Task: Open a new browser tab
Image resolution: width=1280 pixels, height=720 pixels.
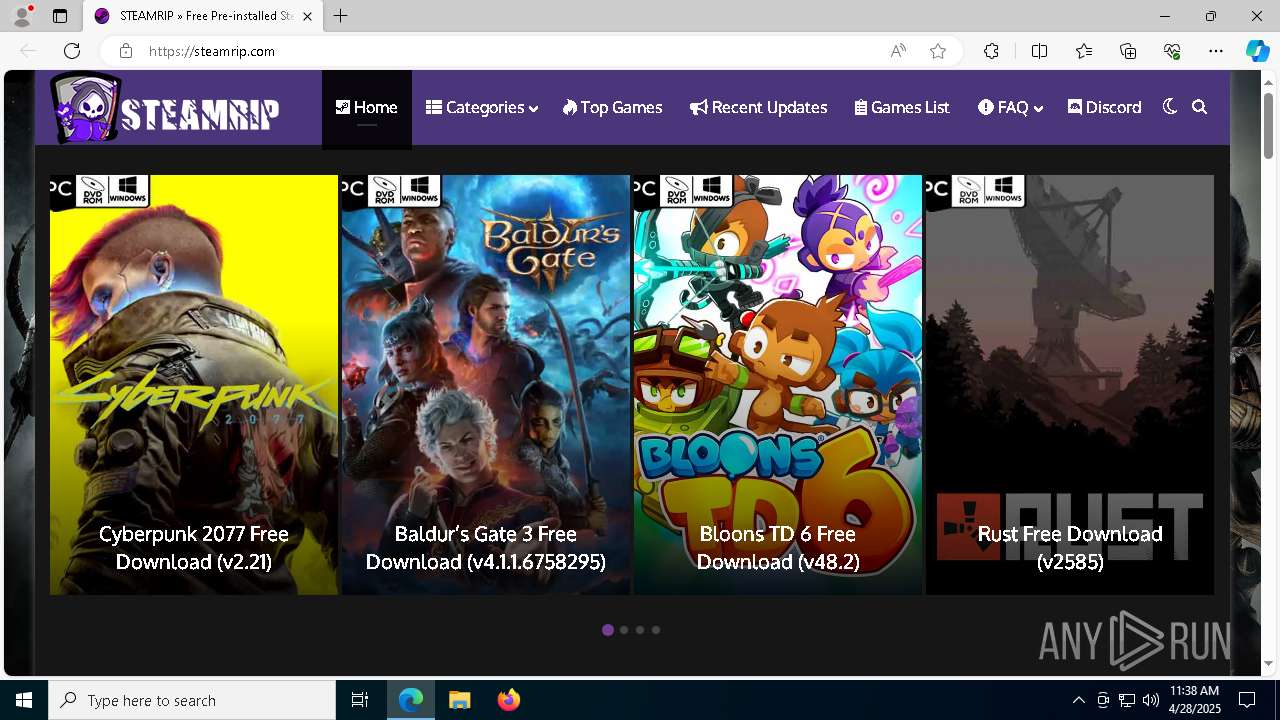Action: [x=341, y=16]
